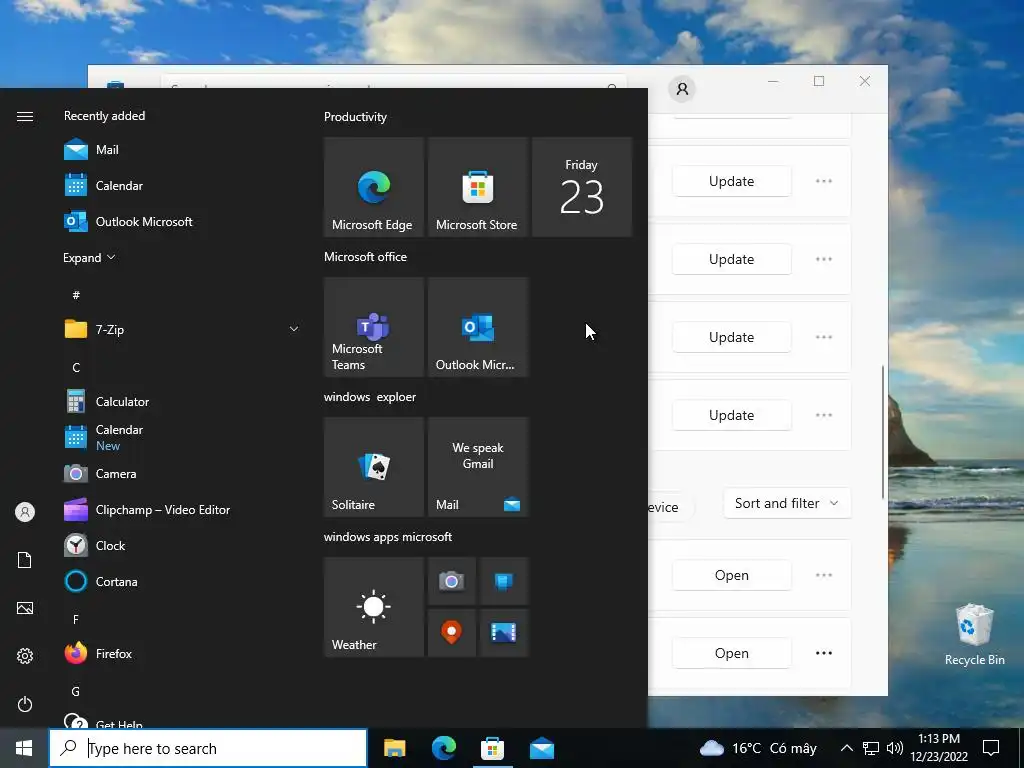Image resolution: width=1024 pixels, height=768 pixels.
Task: Open the Start menu hamburger navigation
Action: coord(25,116)
